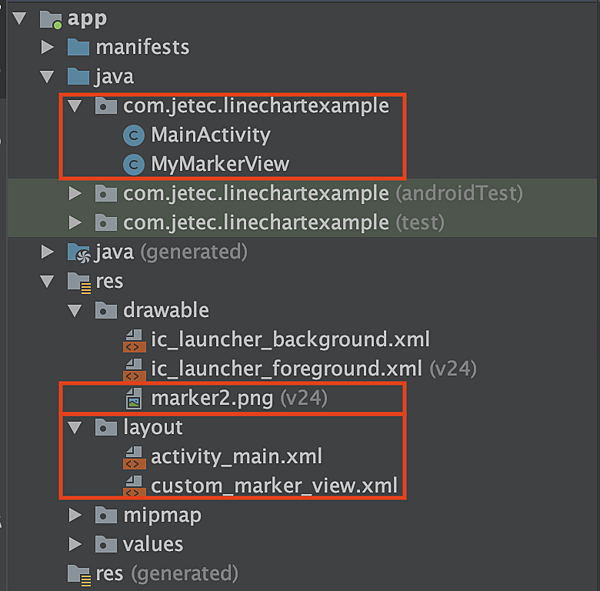The width and height of the screenshot is (600, 591).
Task: Click the java (generated) folder icon
Action: pyautogui.click(x=79, y=253)
